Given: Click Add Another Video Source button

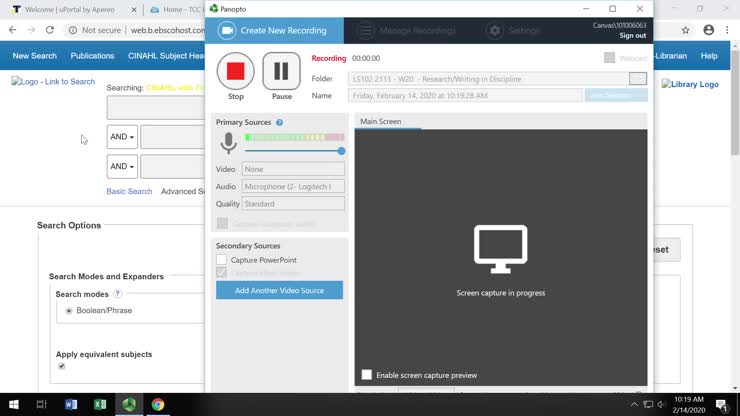Looking at the screenshot, I should [279, 290].
